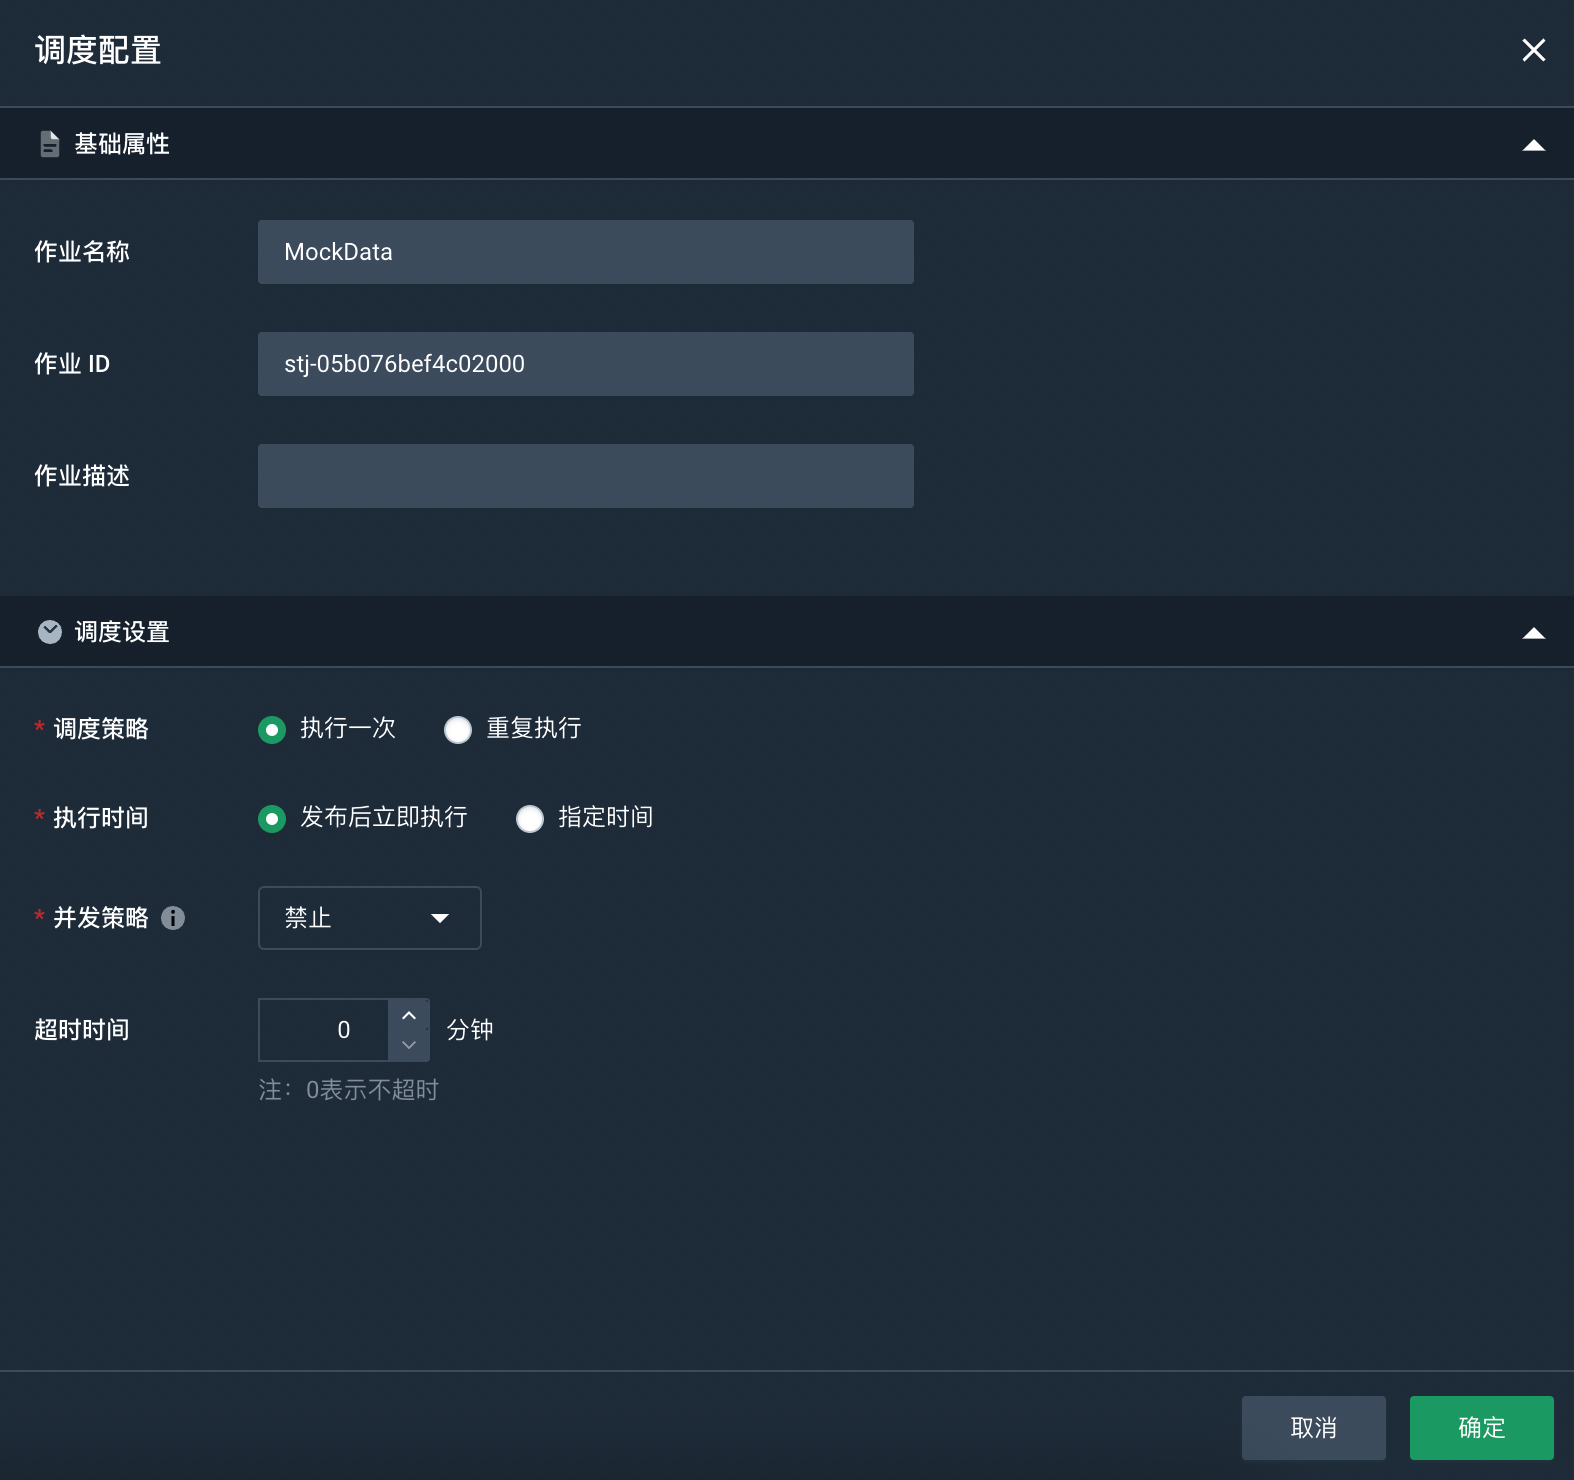Click the 分钟 unit label
Viewport: 1574px width, 1480px height.
[x=470, y=1030]
